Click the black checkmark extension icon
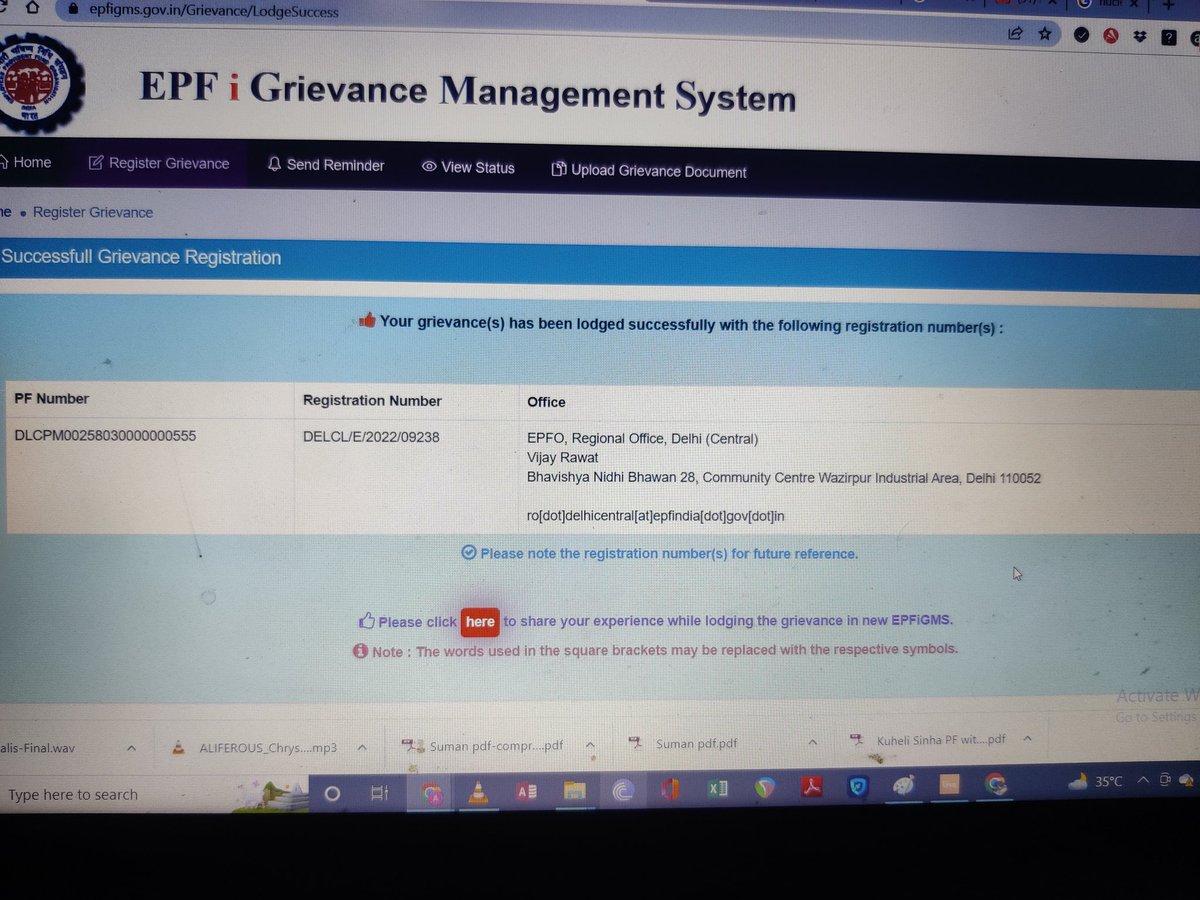1200x900 pixels. coord(1080,34)
